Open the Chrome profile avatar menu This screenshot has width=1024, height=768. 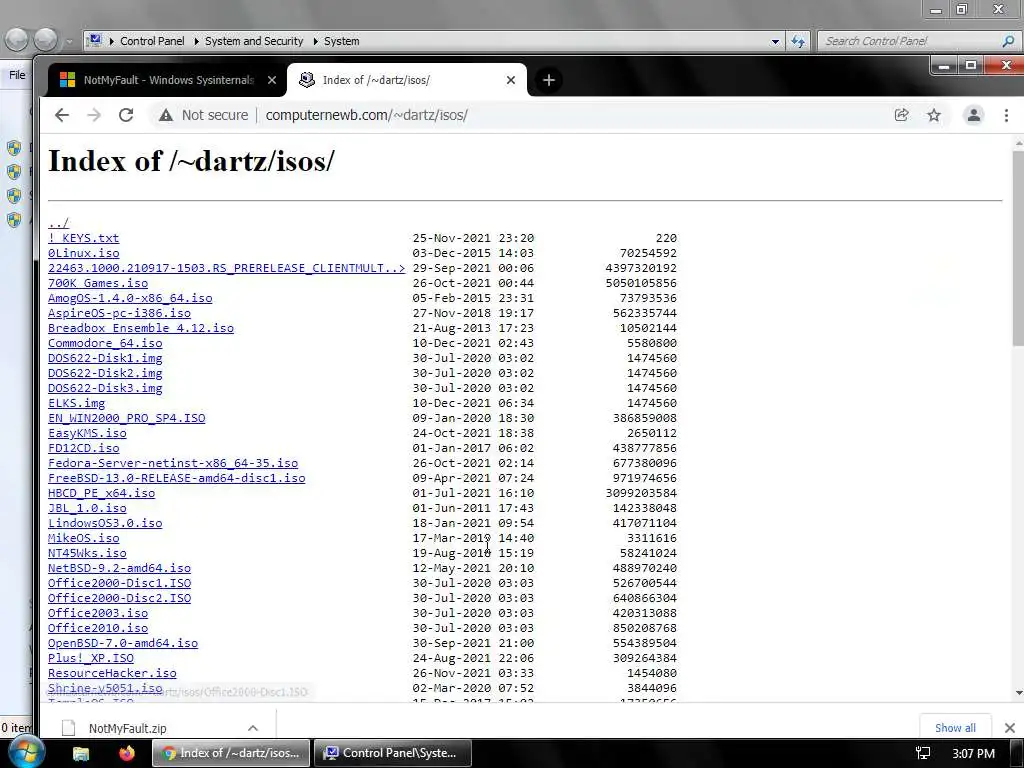click(974, 116)
